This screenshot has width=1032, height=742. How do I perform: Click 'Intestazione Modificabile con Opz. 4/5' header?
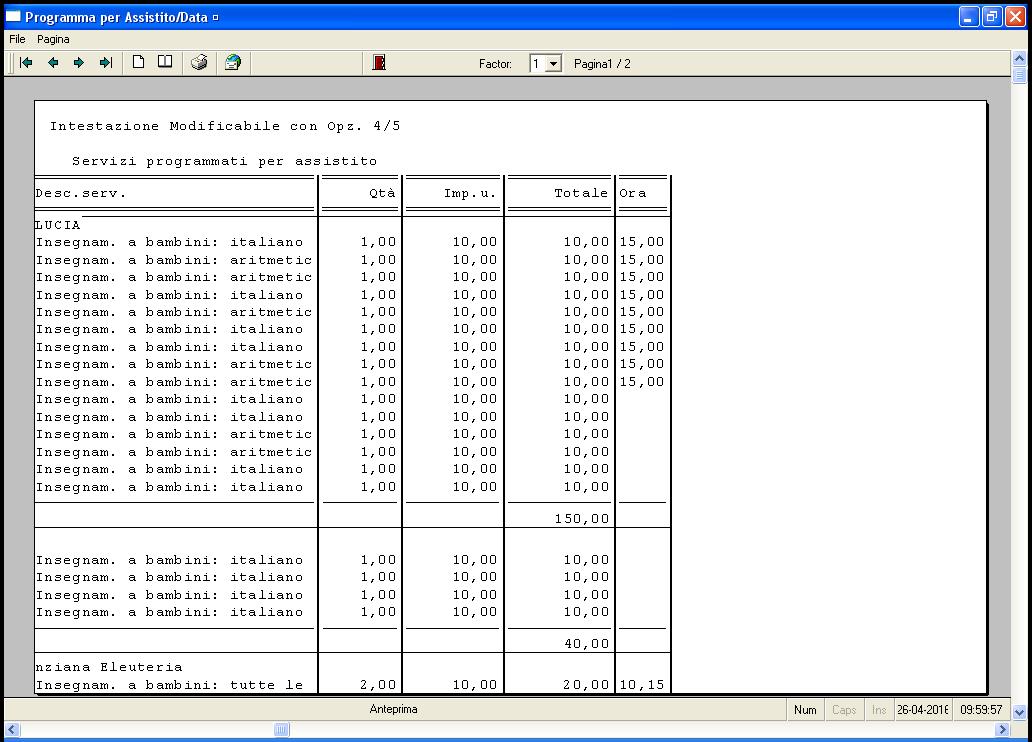225,126
